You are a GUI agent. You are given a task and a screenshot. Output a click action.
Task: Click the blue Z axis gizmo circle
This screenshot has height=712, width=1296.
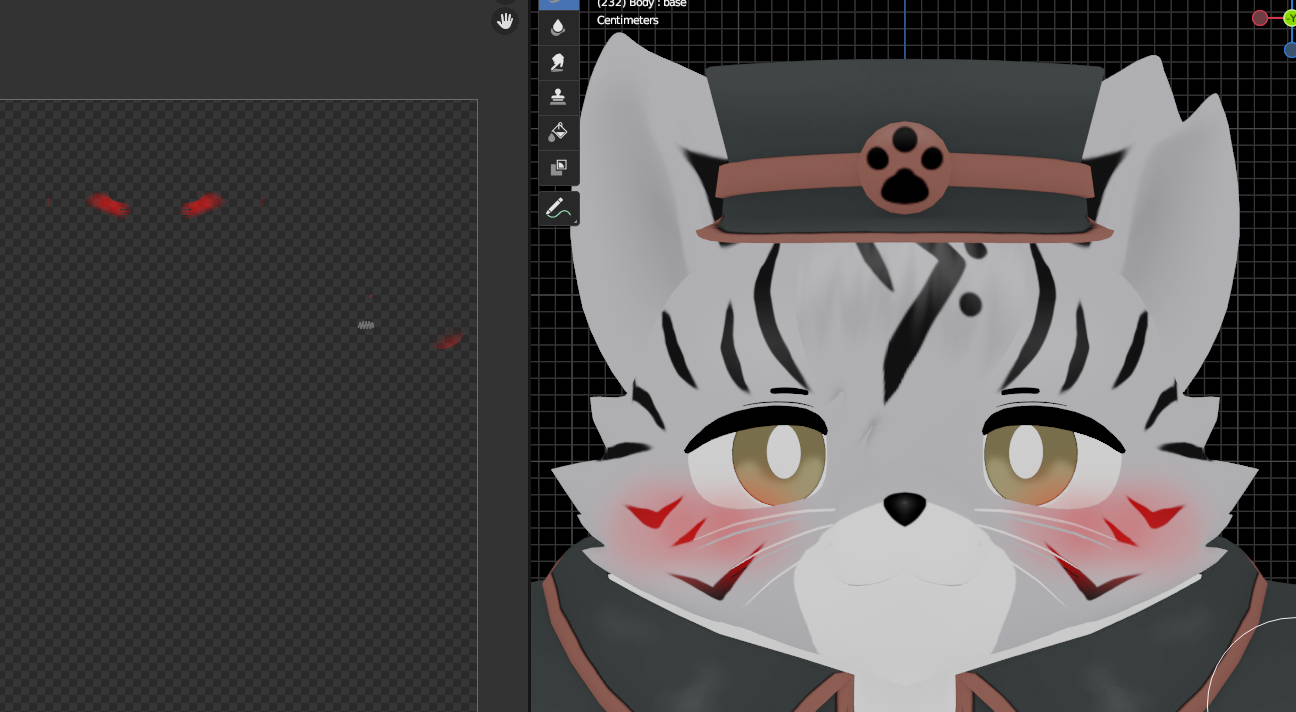pyautogui.click(x=1291, y=49)
